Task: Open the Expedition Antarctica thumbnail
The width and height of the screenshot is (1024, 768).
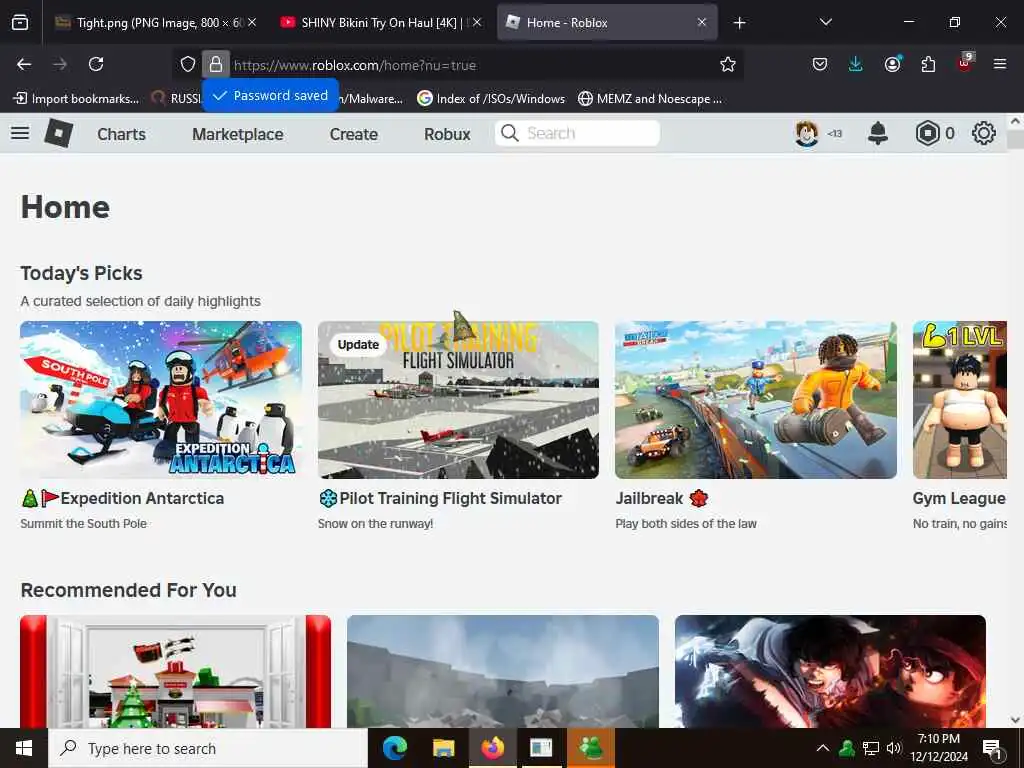Action: pyautogui.click(x=161, y=400)
